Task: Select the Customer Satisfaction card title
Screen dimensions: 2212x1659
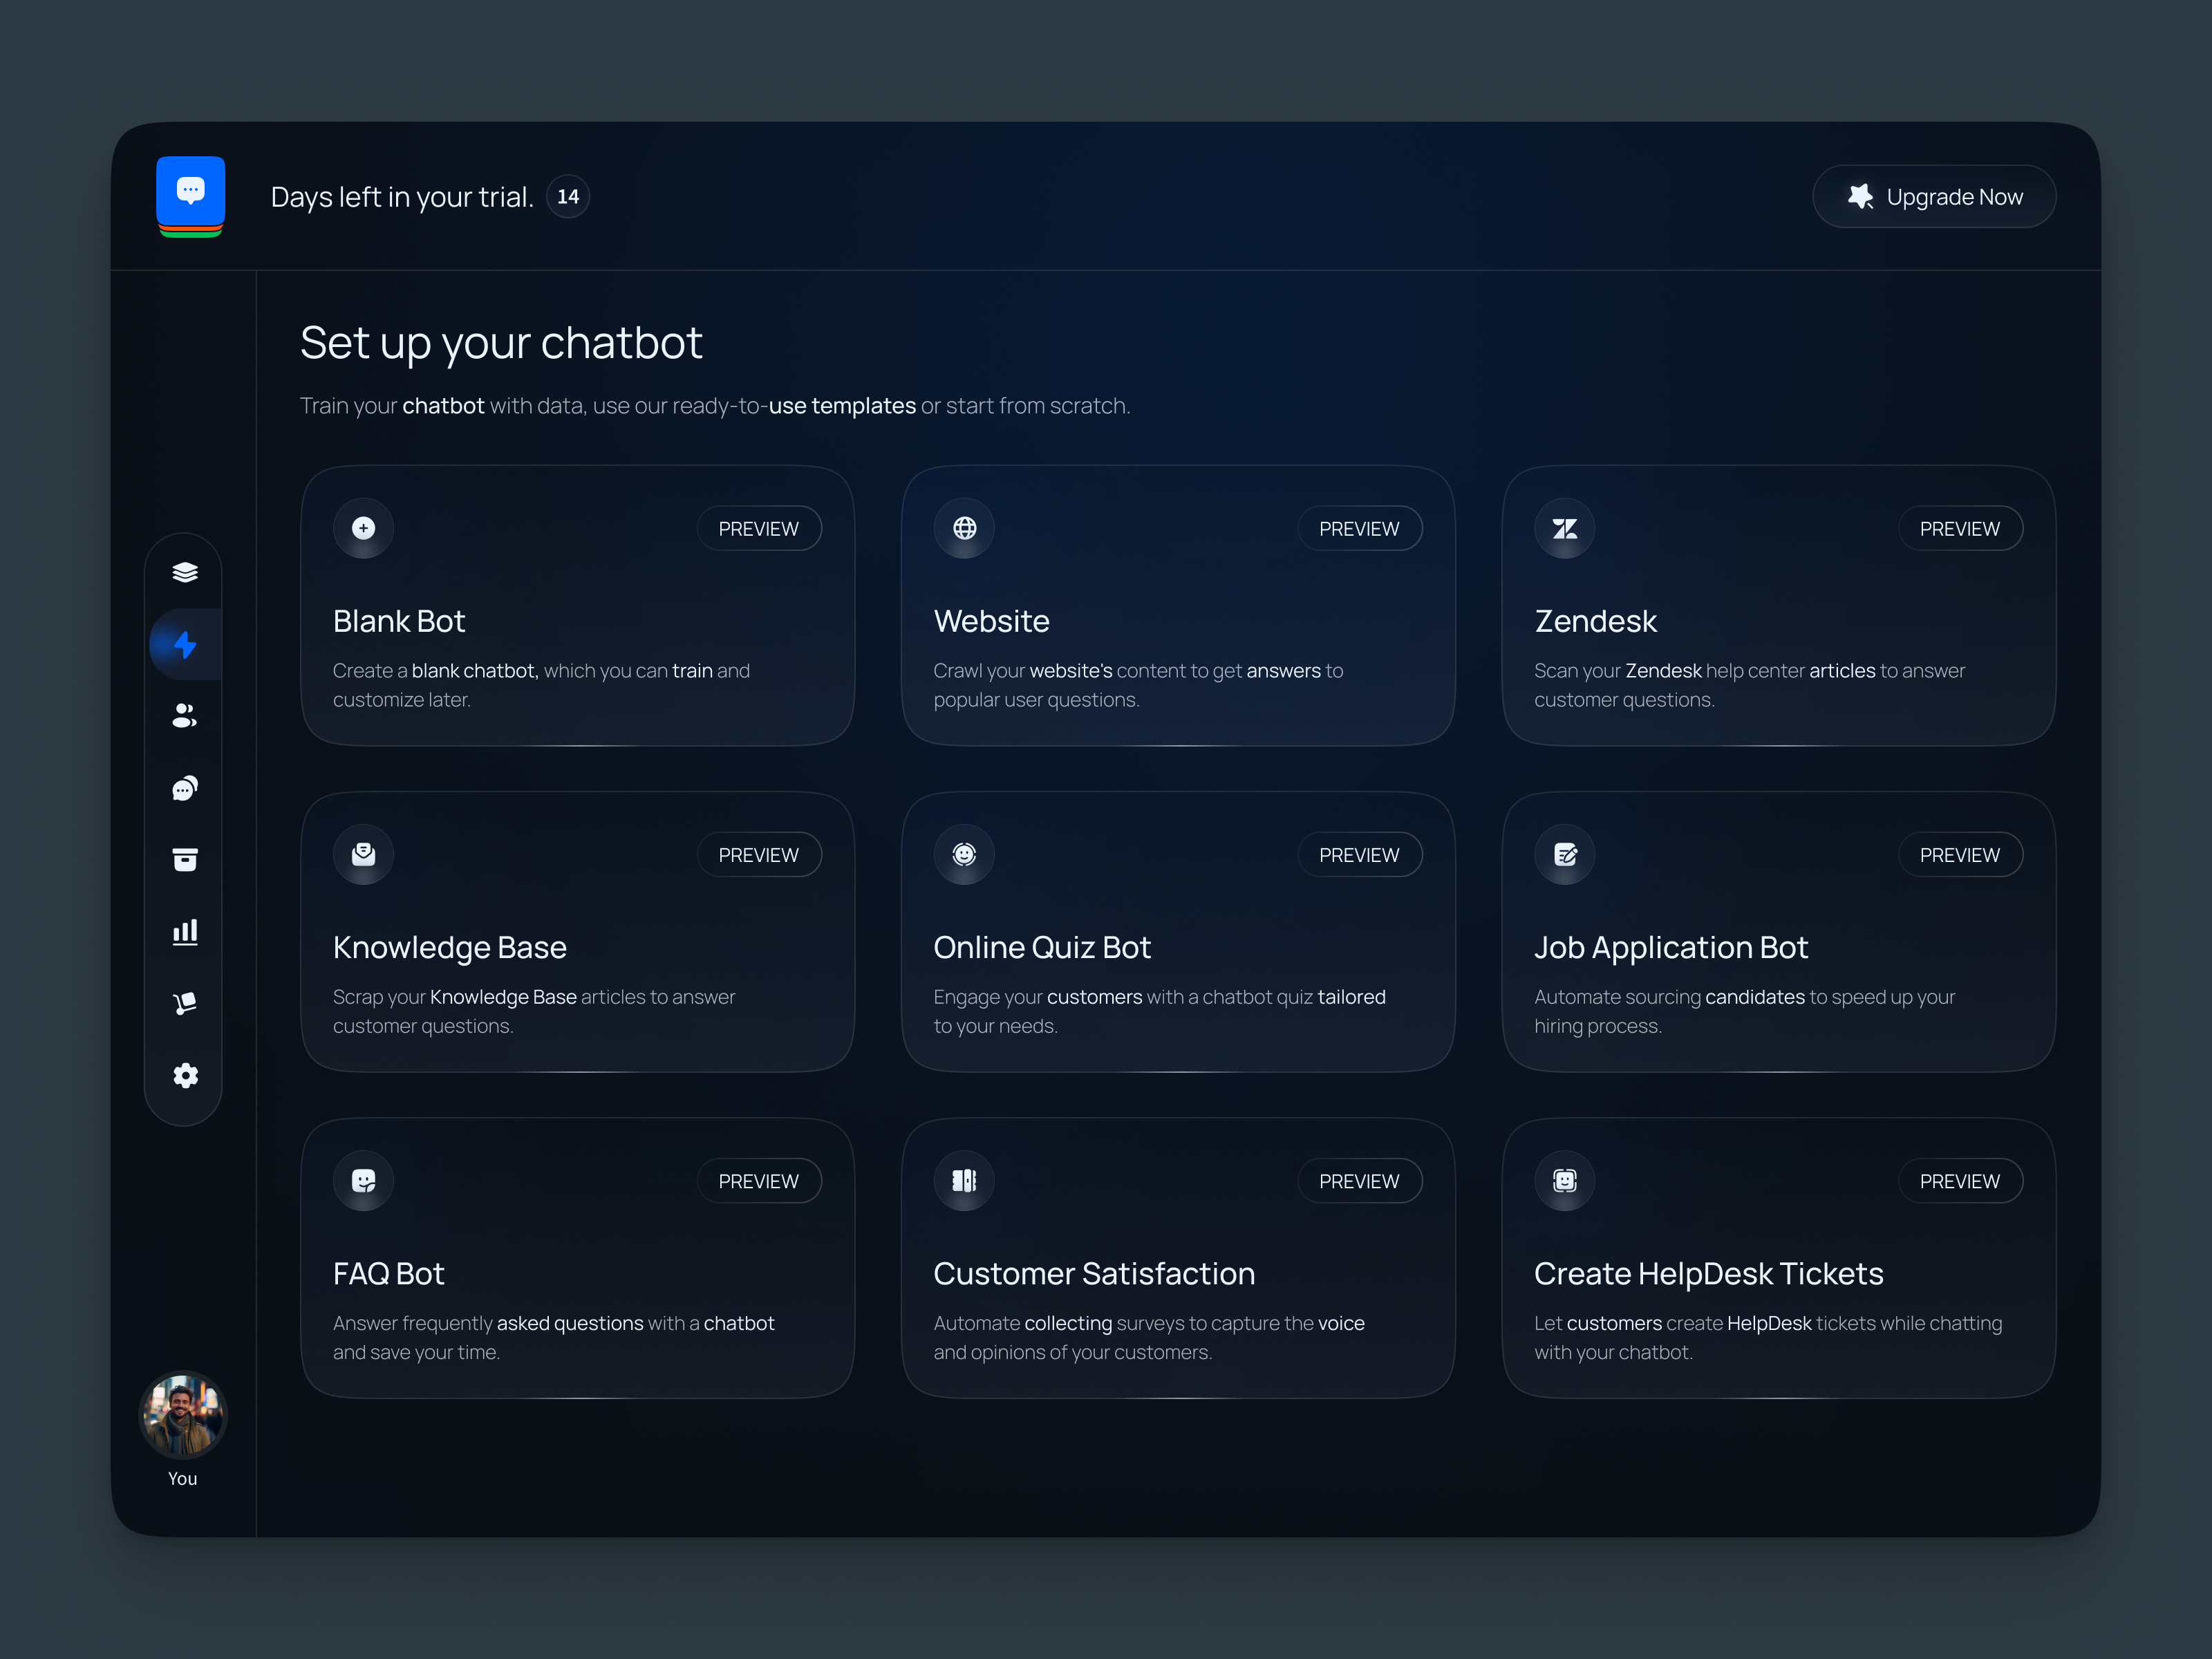Action: click(x=1094, y=1273)
